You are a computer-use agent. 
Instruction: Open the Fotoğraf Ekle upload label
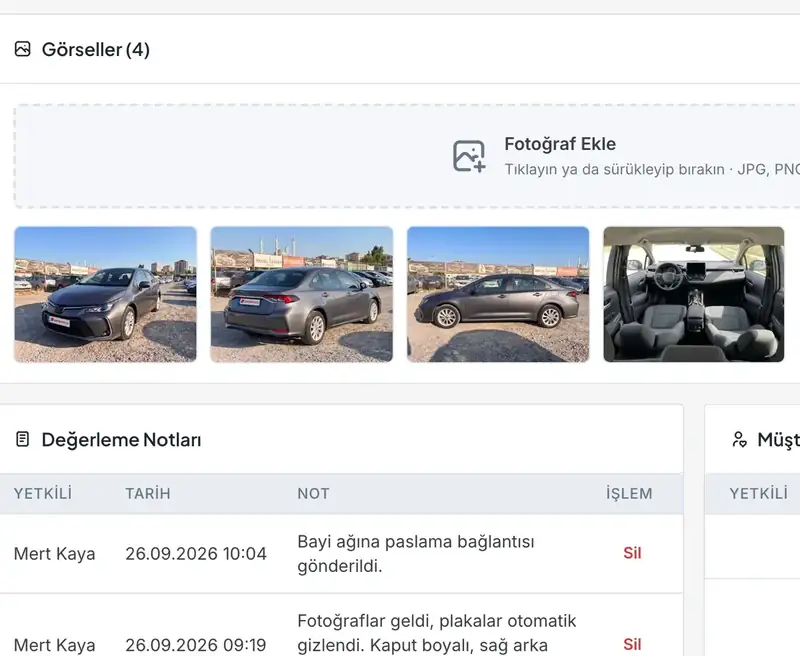point(560,144)
